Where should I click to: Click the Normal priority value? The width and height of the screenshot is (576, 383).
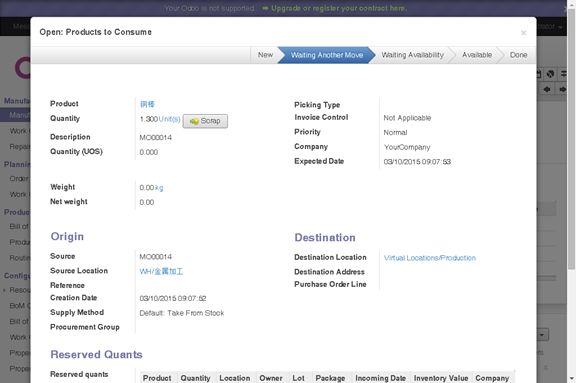(395, 133)
